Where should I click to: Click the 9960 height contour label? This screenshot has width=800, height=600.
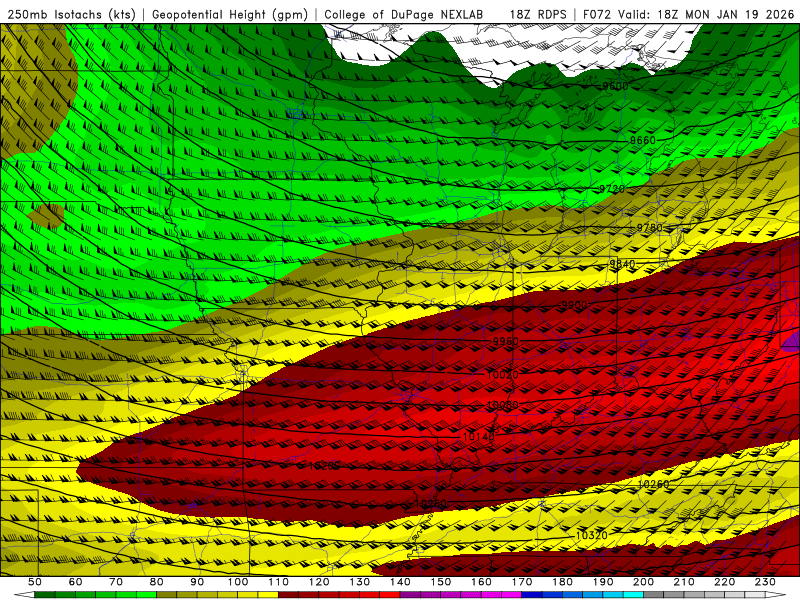point(506,341)
